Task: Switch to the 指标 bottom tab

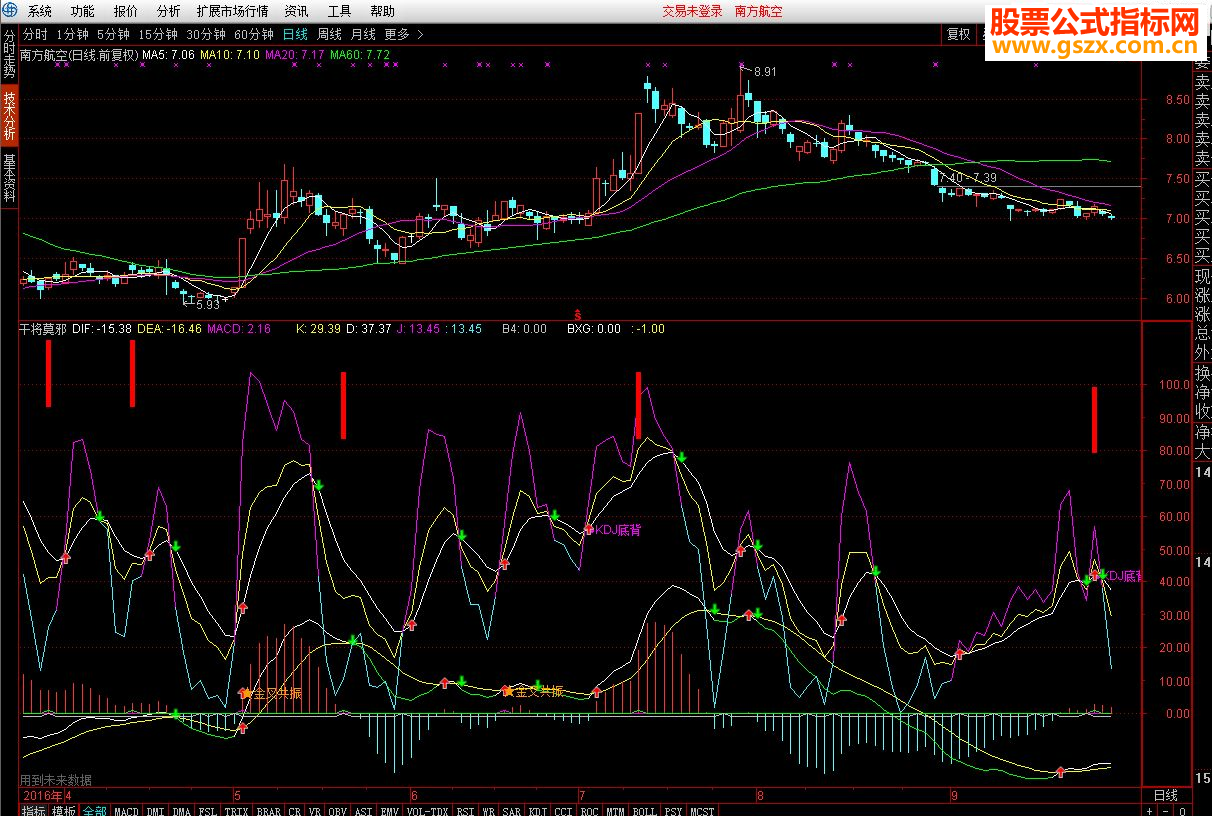Action: click(34, 810)
